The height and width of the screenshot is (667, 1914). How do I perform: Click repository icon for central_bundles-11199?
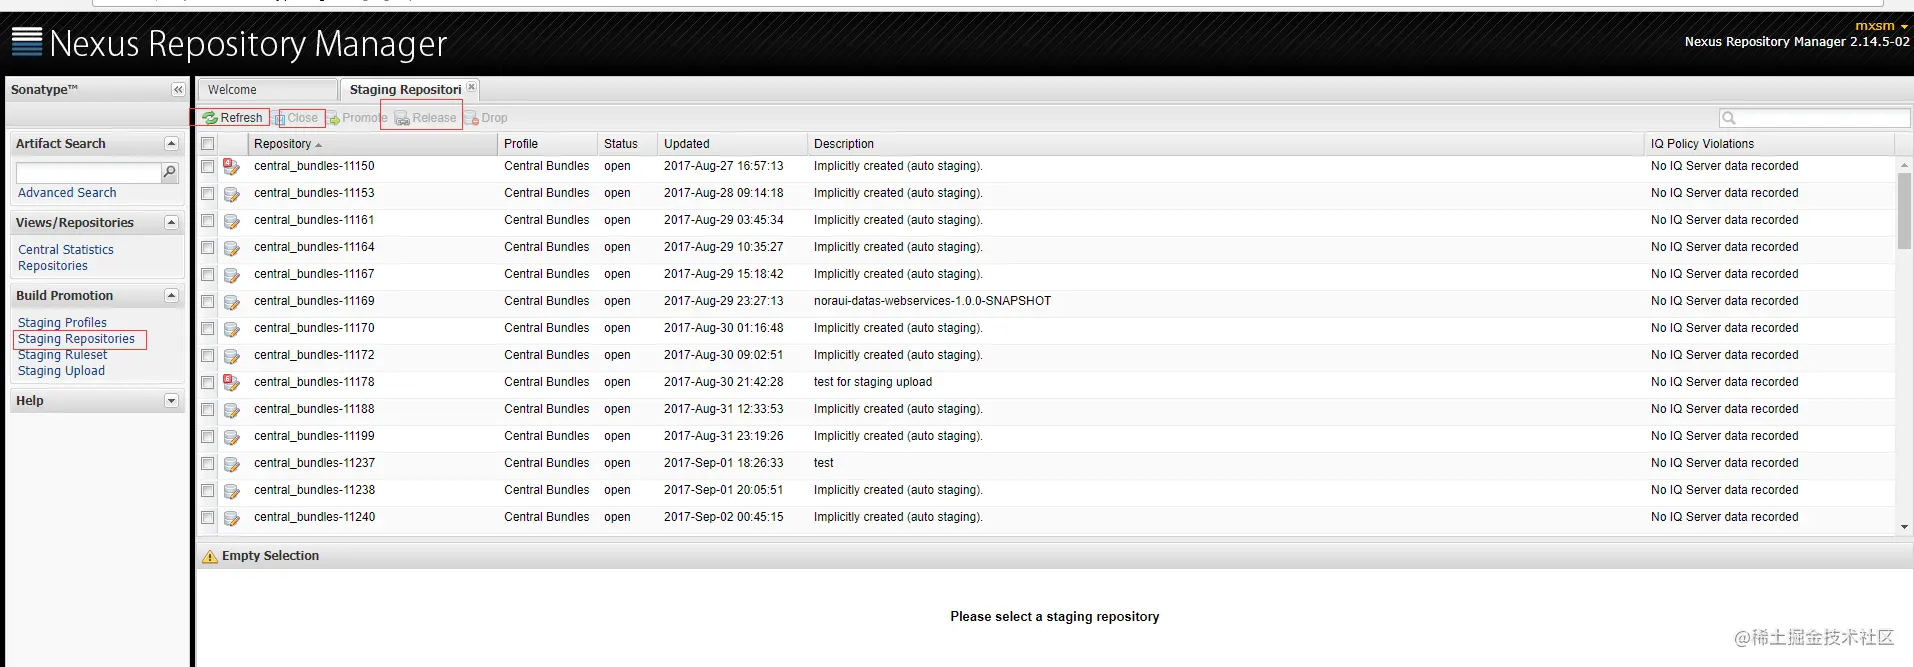point(231,437)
